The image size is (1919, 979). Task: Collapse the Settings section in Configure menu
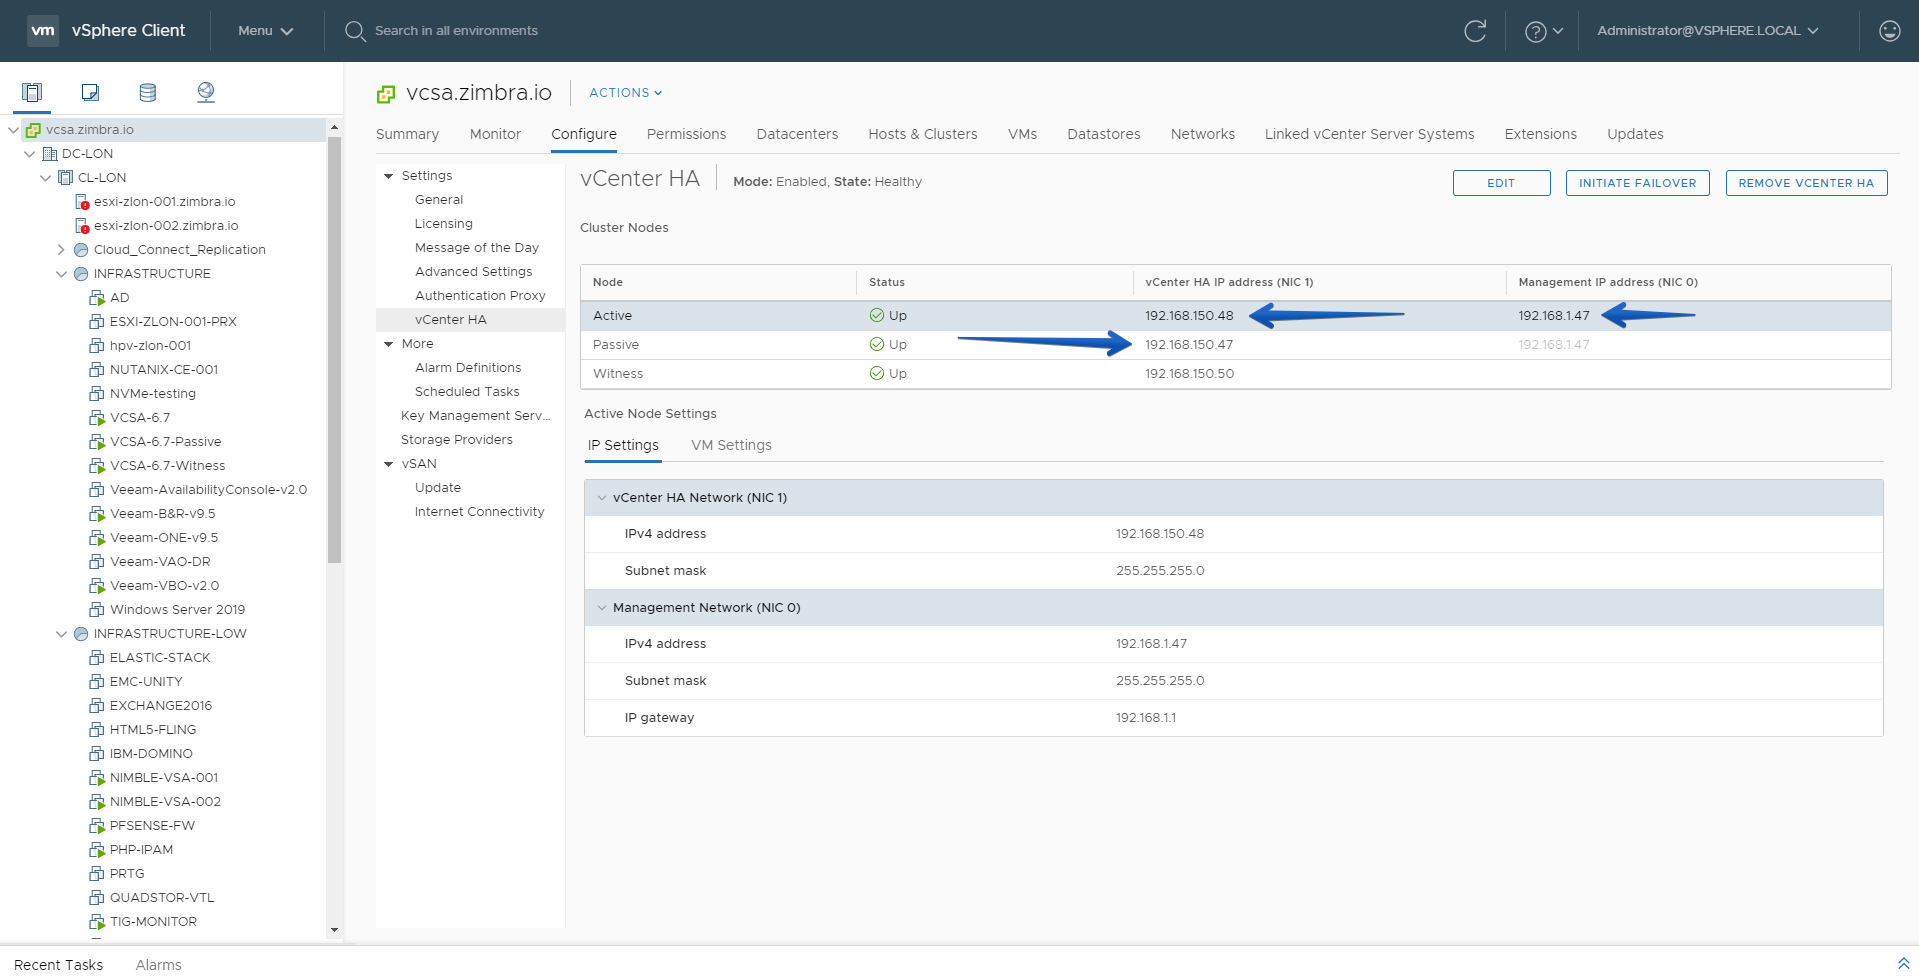click(389, 176)
